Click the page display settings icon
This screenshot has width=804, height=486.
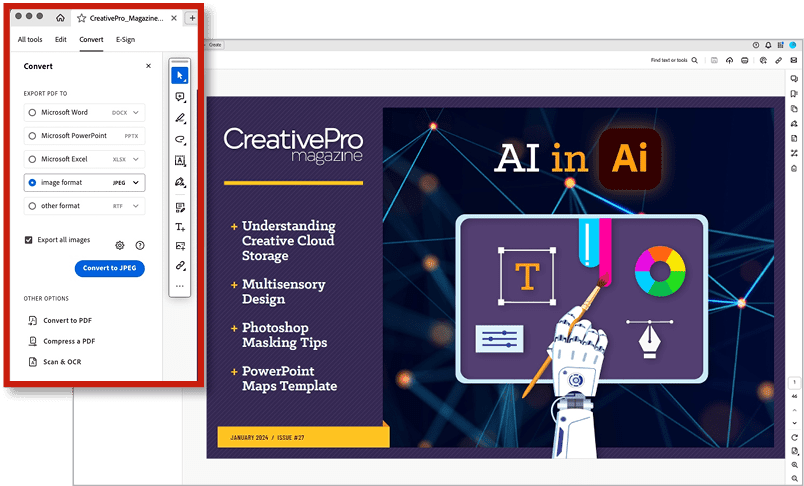coord(795,451)
